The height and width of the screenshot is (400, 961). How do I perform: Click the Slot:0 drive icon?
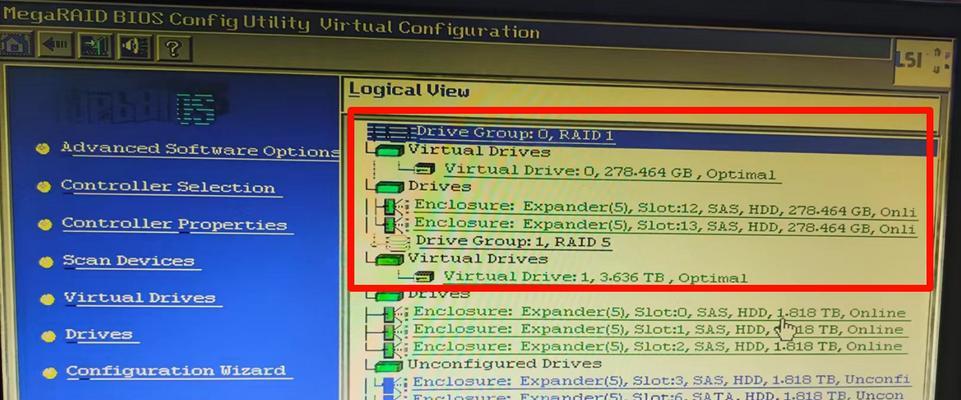pyautogui.click(x=390, y=314)
